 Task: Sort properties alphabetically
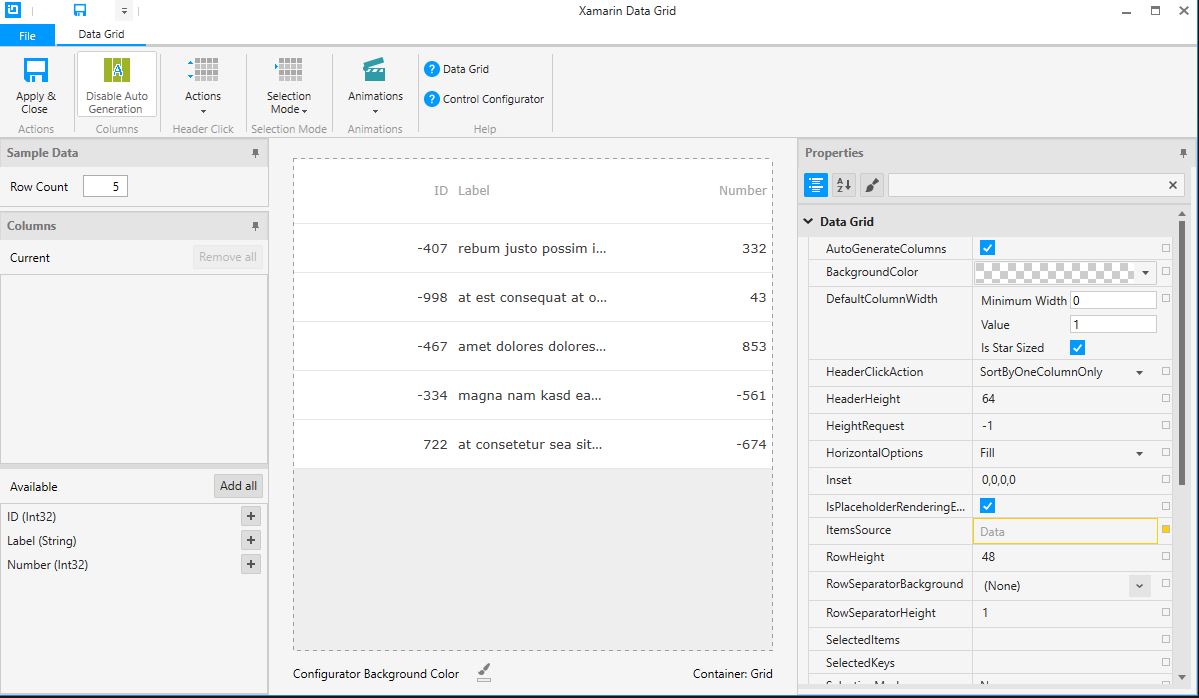(844, 185)
